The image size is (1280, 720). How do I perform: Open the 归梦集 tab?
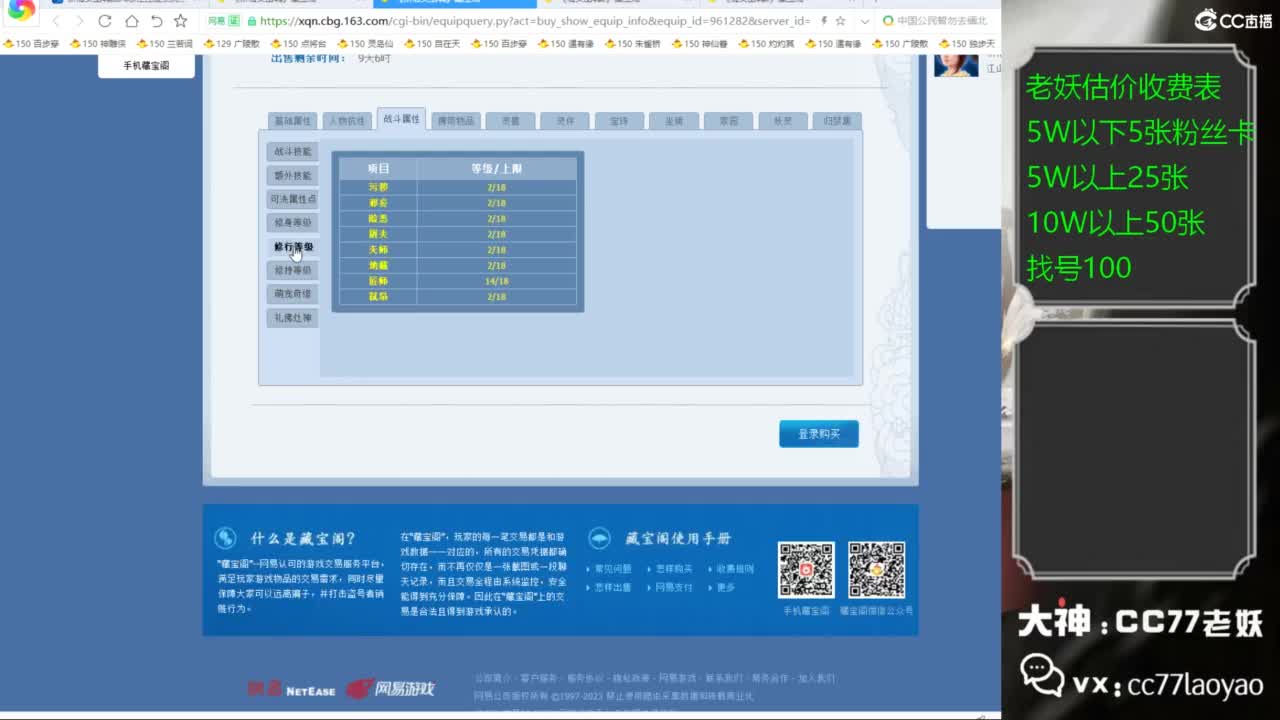(836, 121)
